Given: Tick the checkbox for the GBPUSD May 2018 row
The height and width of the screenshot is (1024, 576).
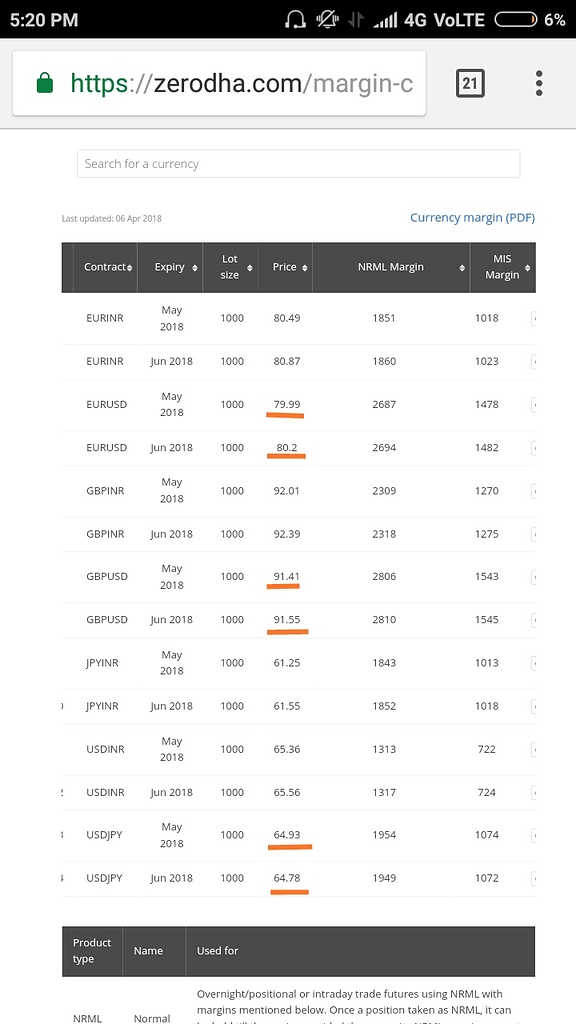Looking at the screenshot, I should click(x=535, y=576).
